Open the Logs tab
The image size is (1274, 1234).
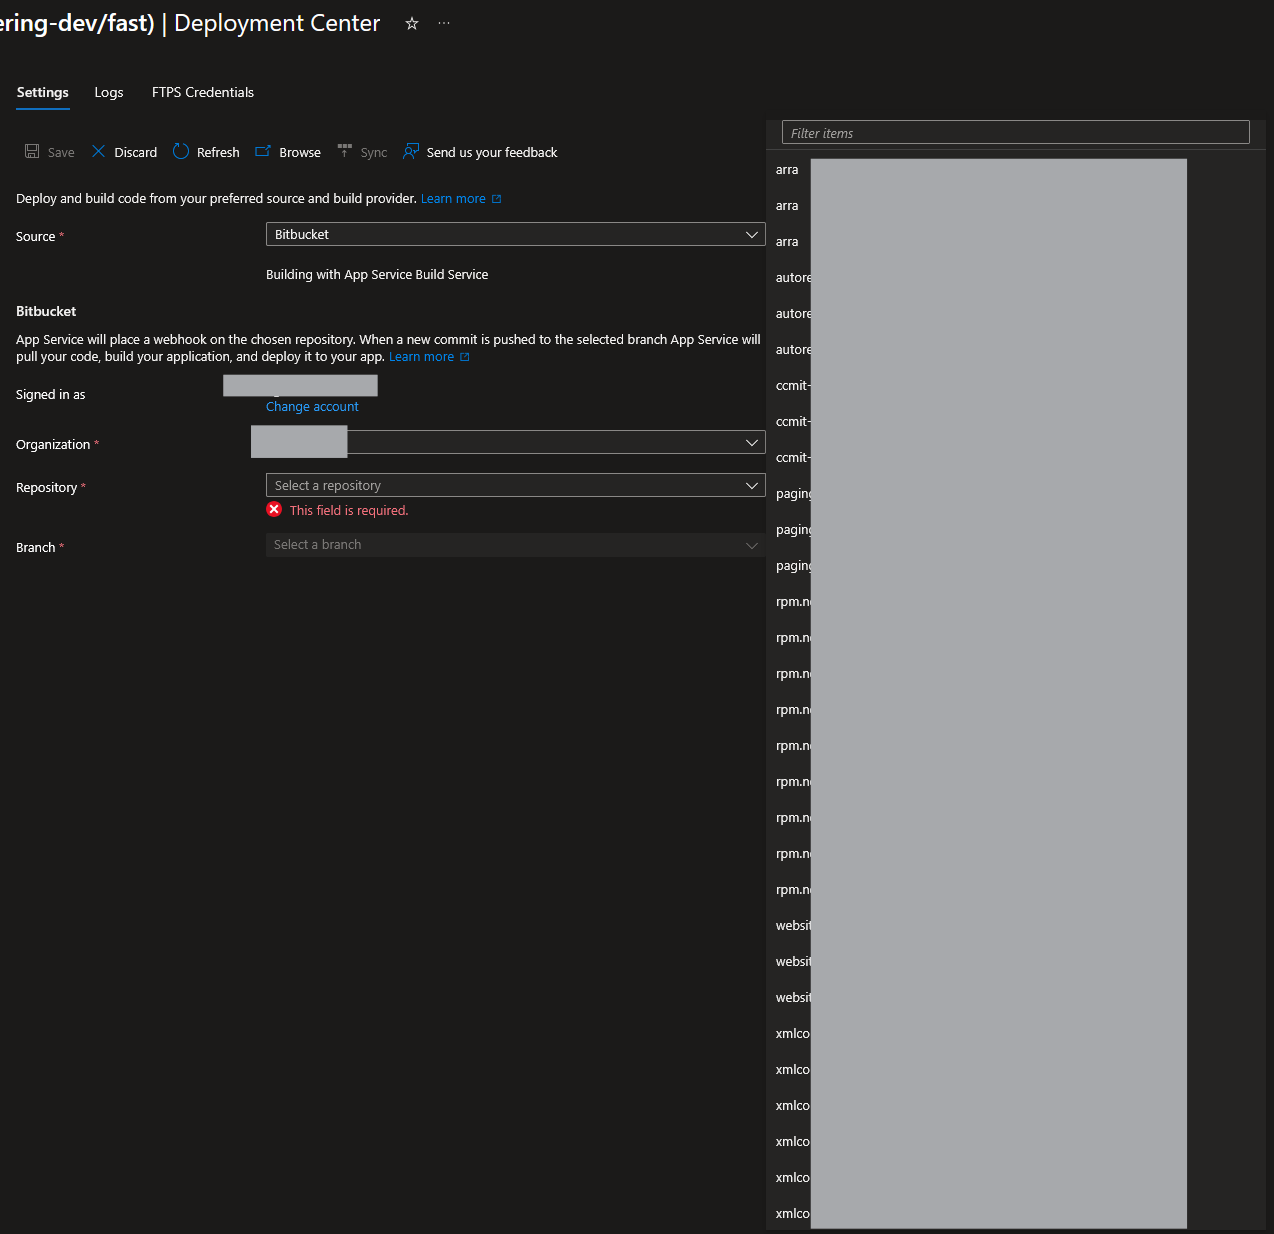point(109,92)
